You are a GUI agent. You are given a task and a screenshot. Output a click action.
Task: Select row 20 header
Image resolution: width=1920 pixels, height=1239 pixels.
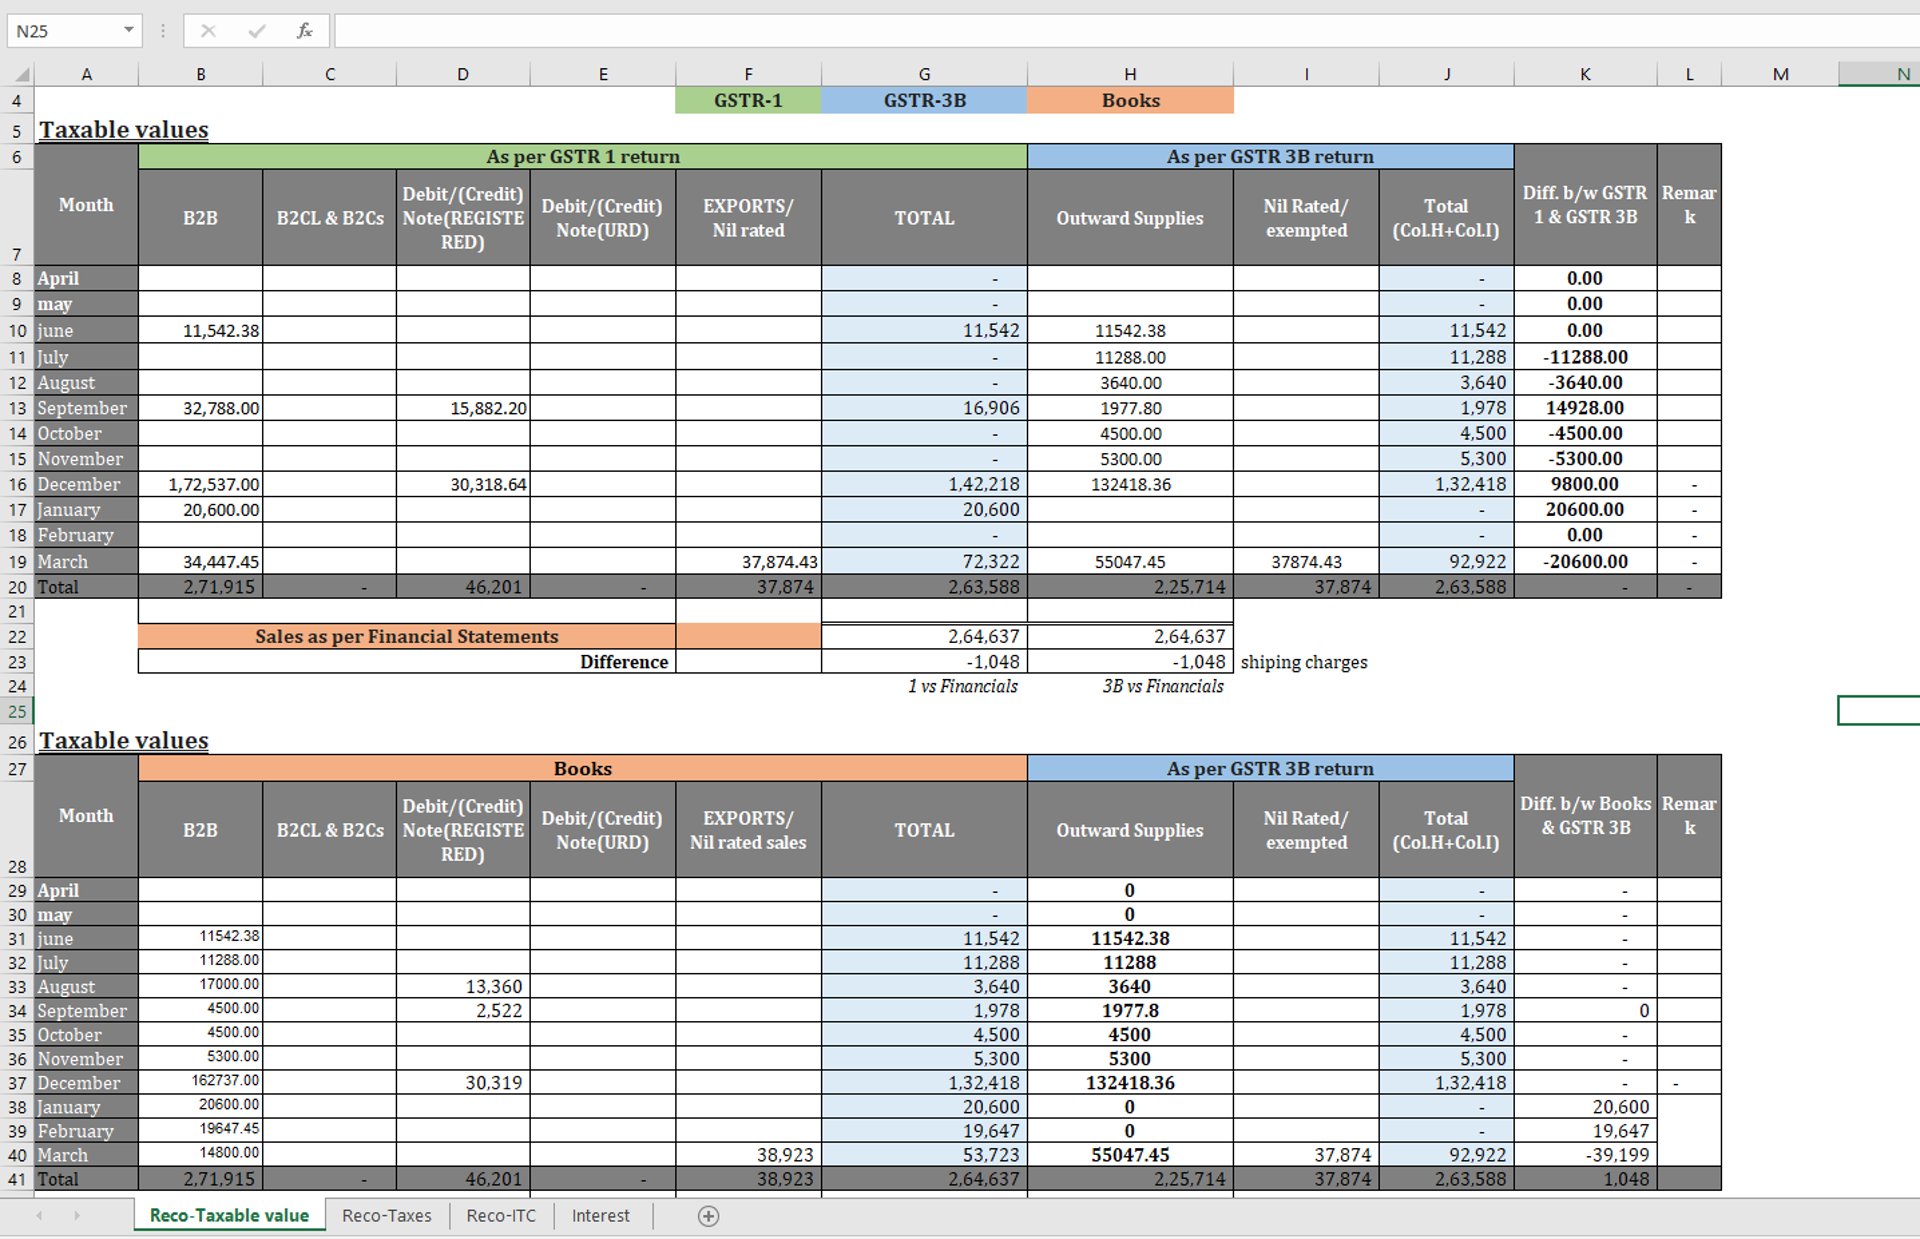pyautogui.click(x=17, y=587)
